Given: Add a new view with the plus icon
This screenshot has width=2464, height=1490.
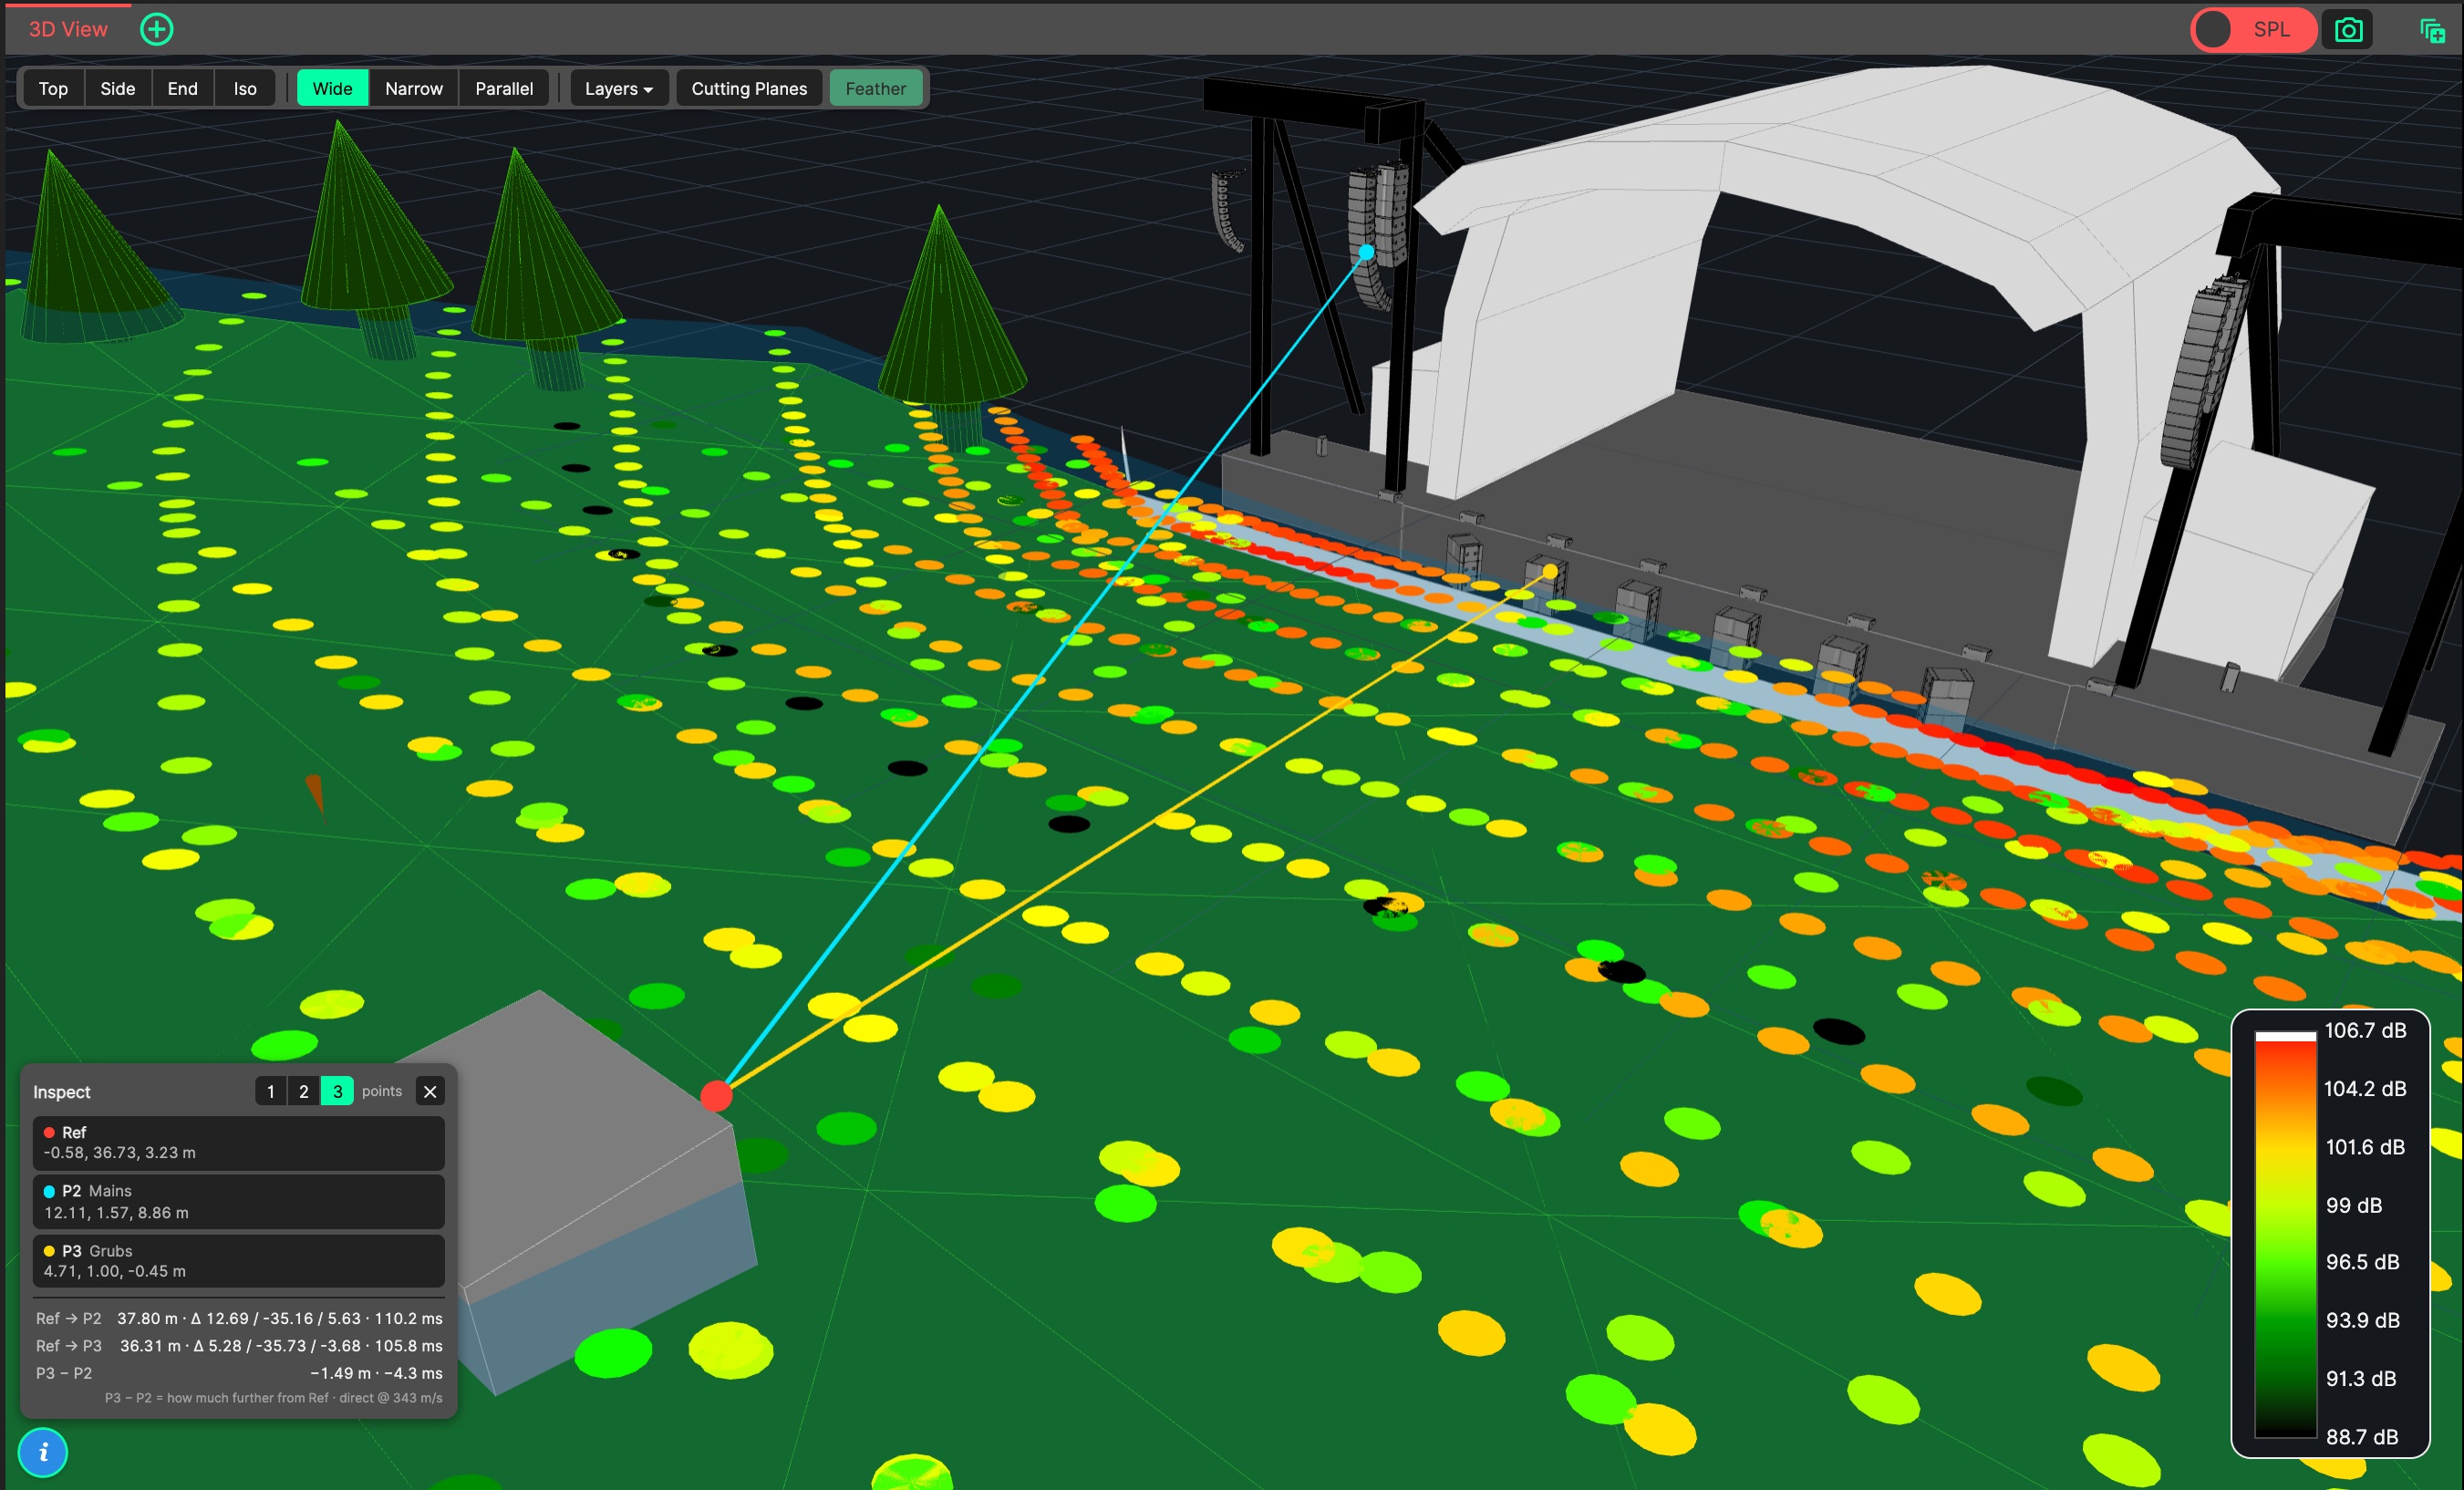Looking at the screenshot, I should click(156, 29).
